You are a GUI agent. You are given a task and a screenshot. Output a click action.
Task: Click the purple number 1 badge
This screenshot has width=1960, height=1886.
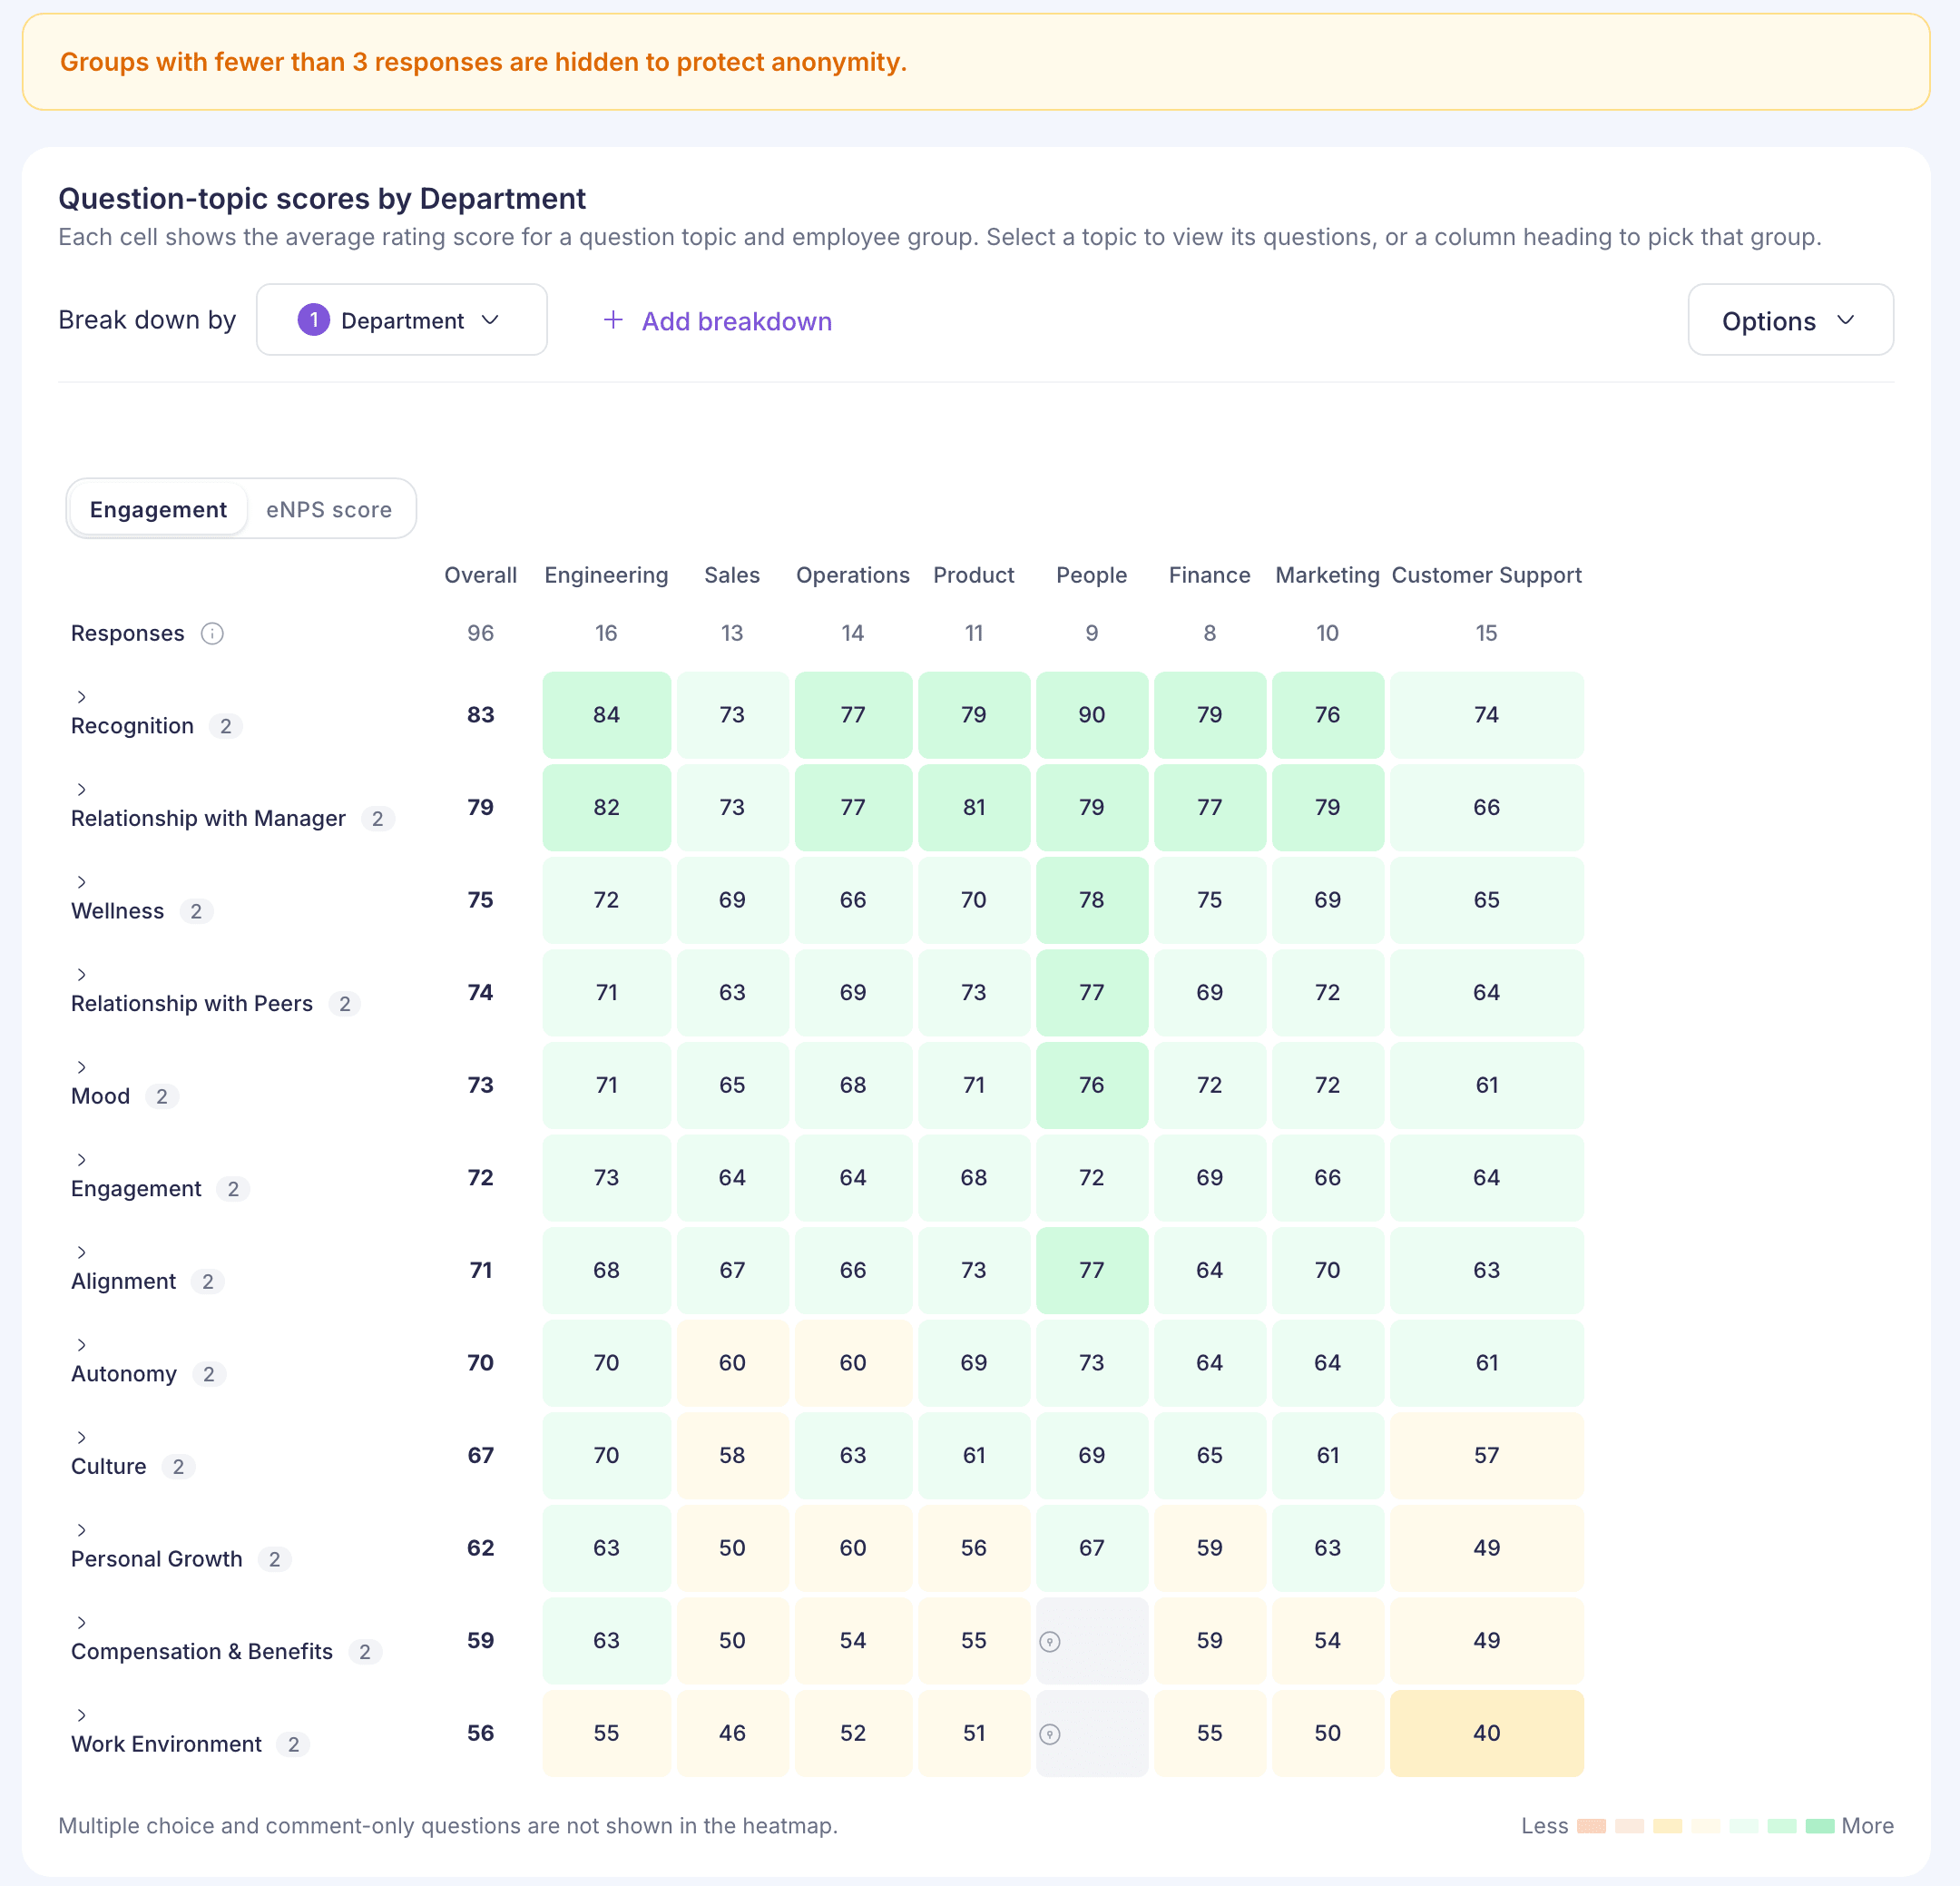314,320
